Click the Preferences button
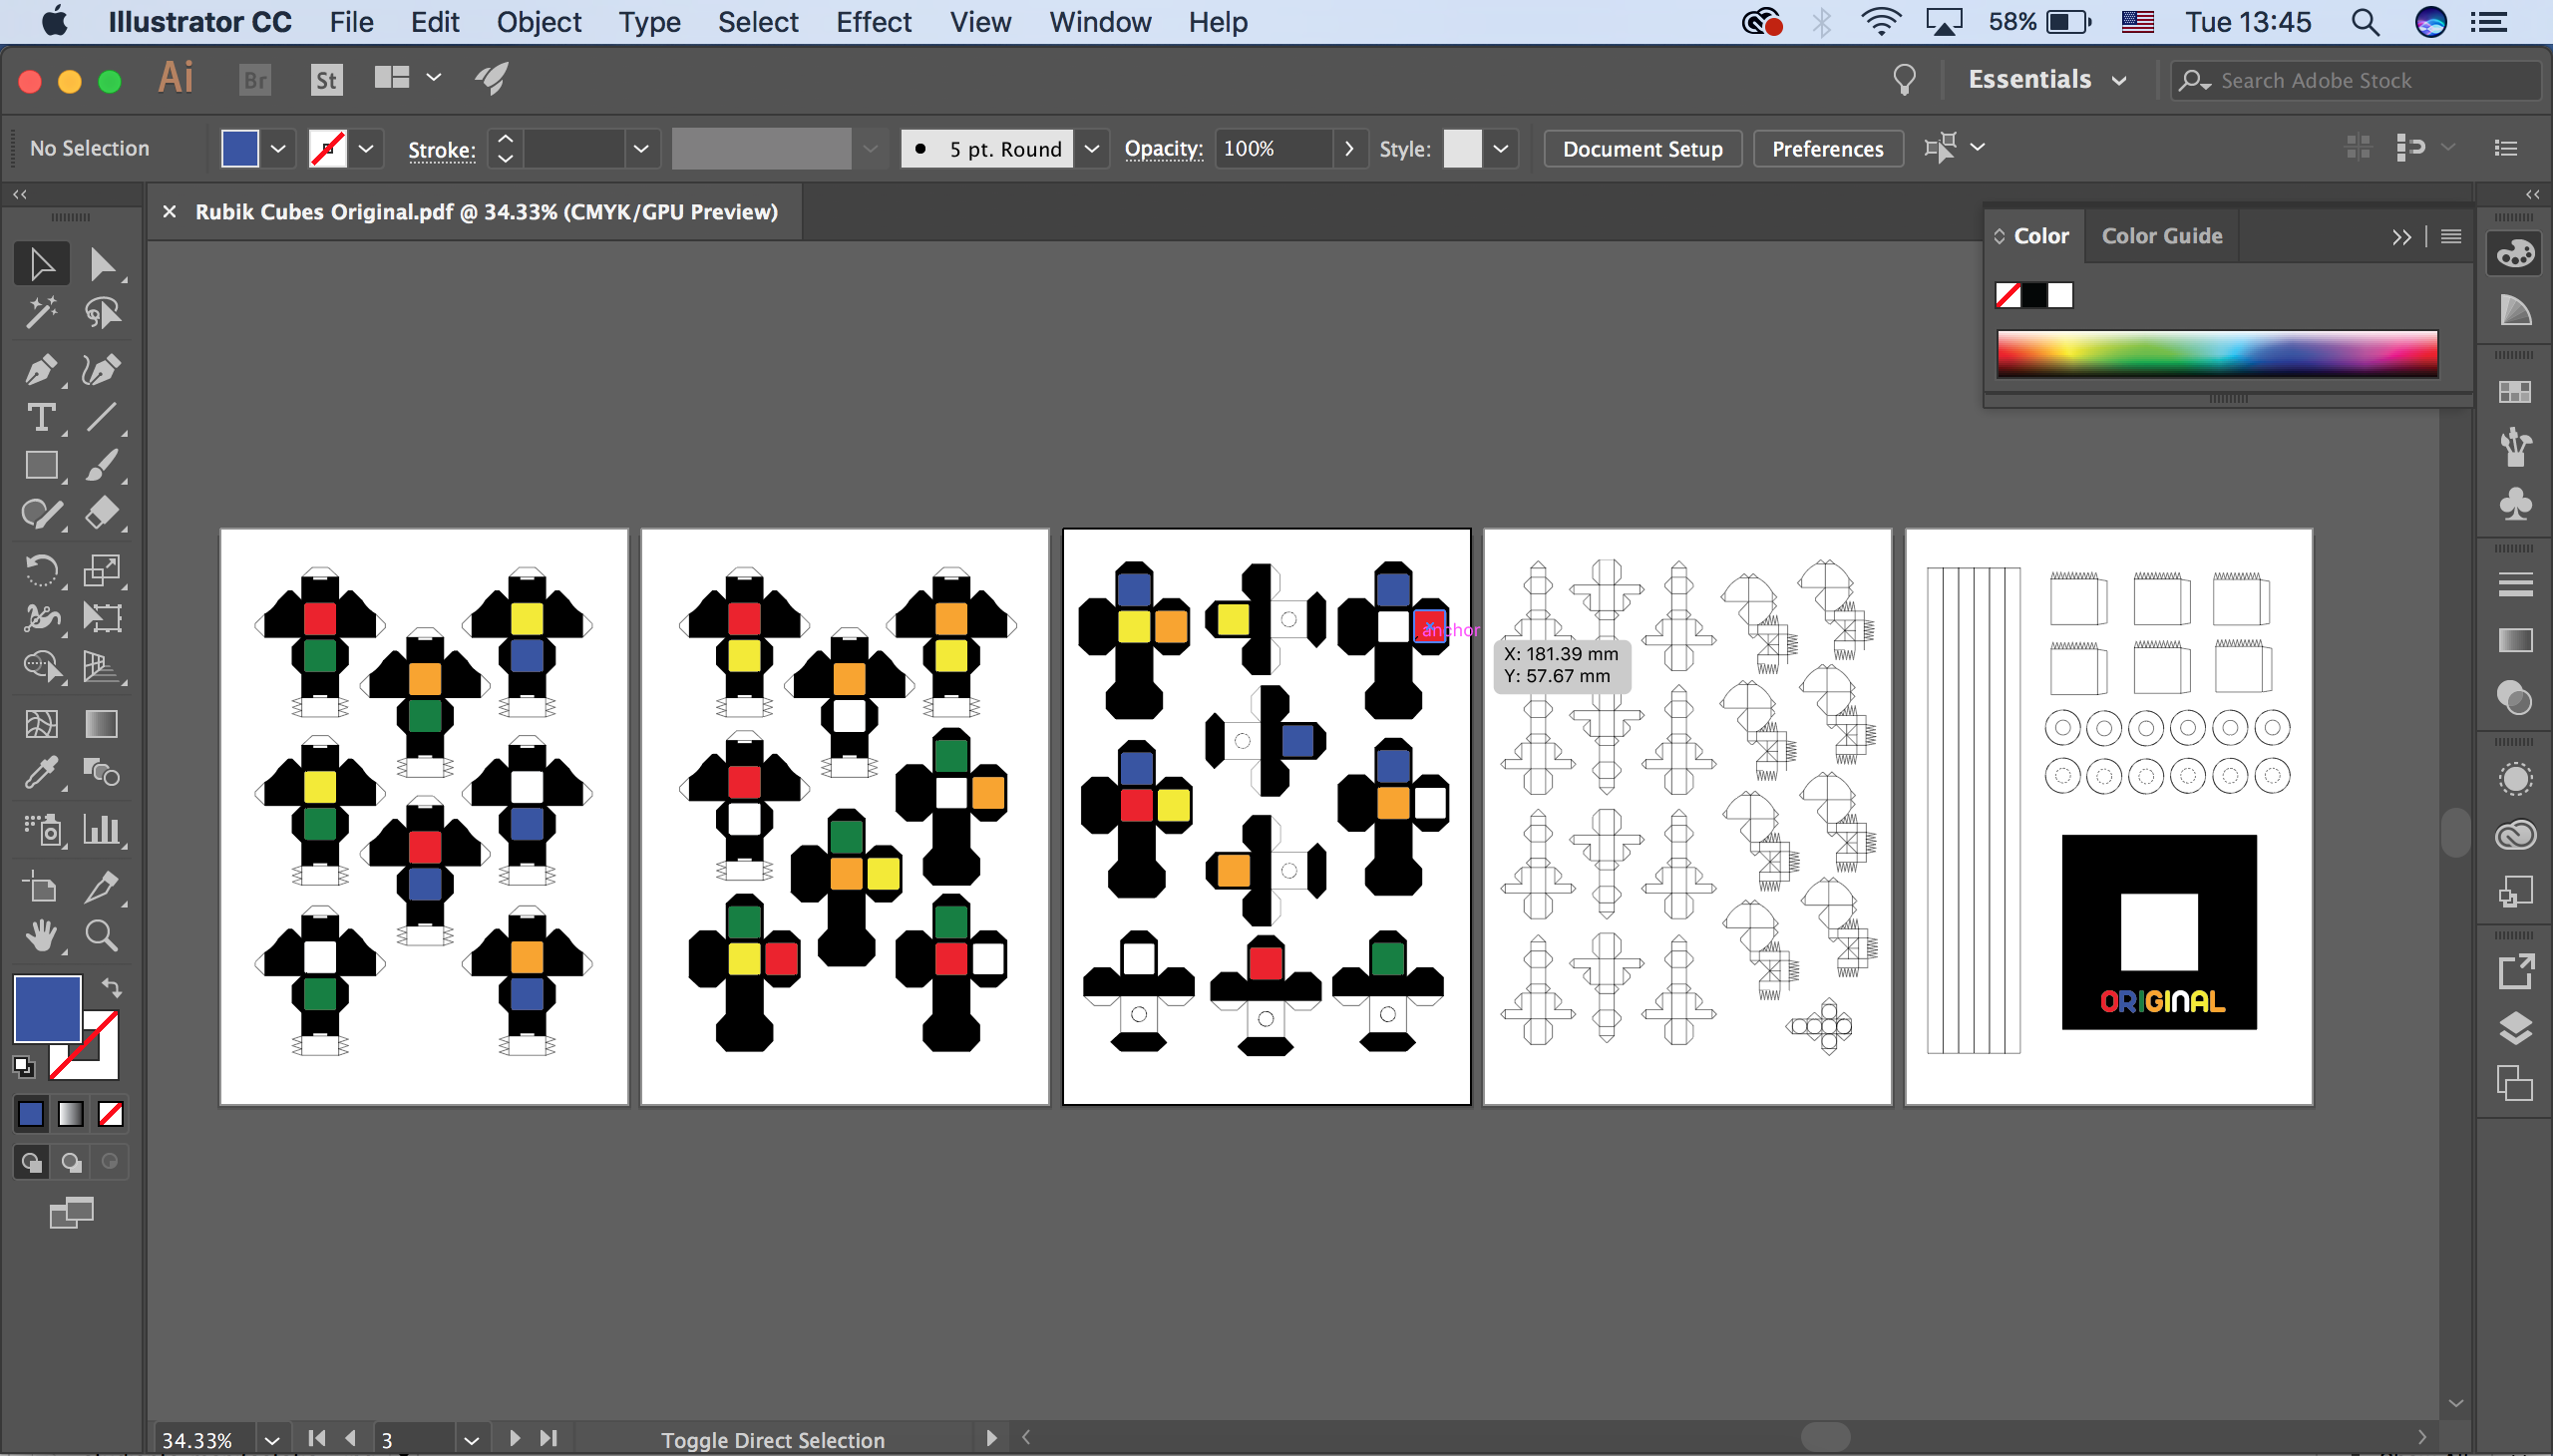This screenshot has height=1456, width=2553. click(x=1827, y=149)
